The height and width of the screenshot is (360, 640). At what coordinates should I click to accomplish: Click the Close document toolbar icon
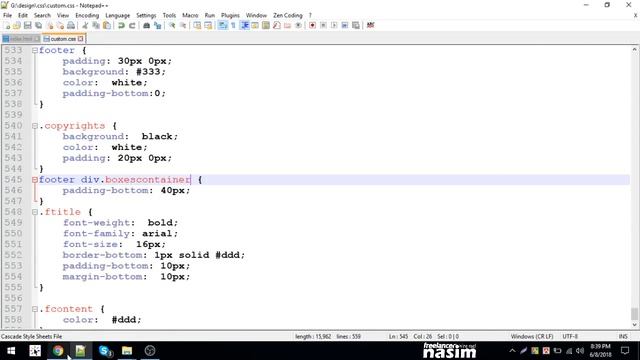pos(49,25)
